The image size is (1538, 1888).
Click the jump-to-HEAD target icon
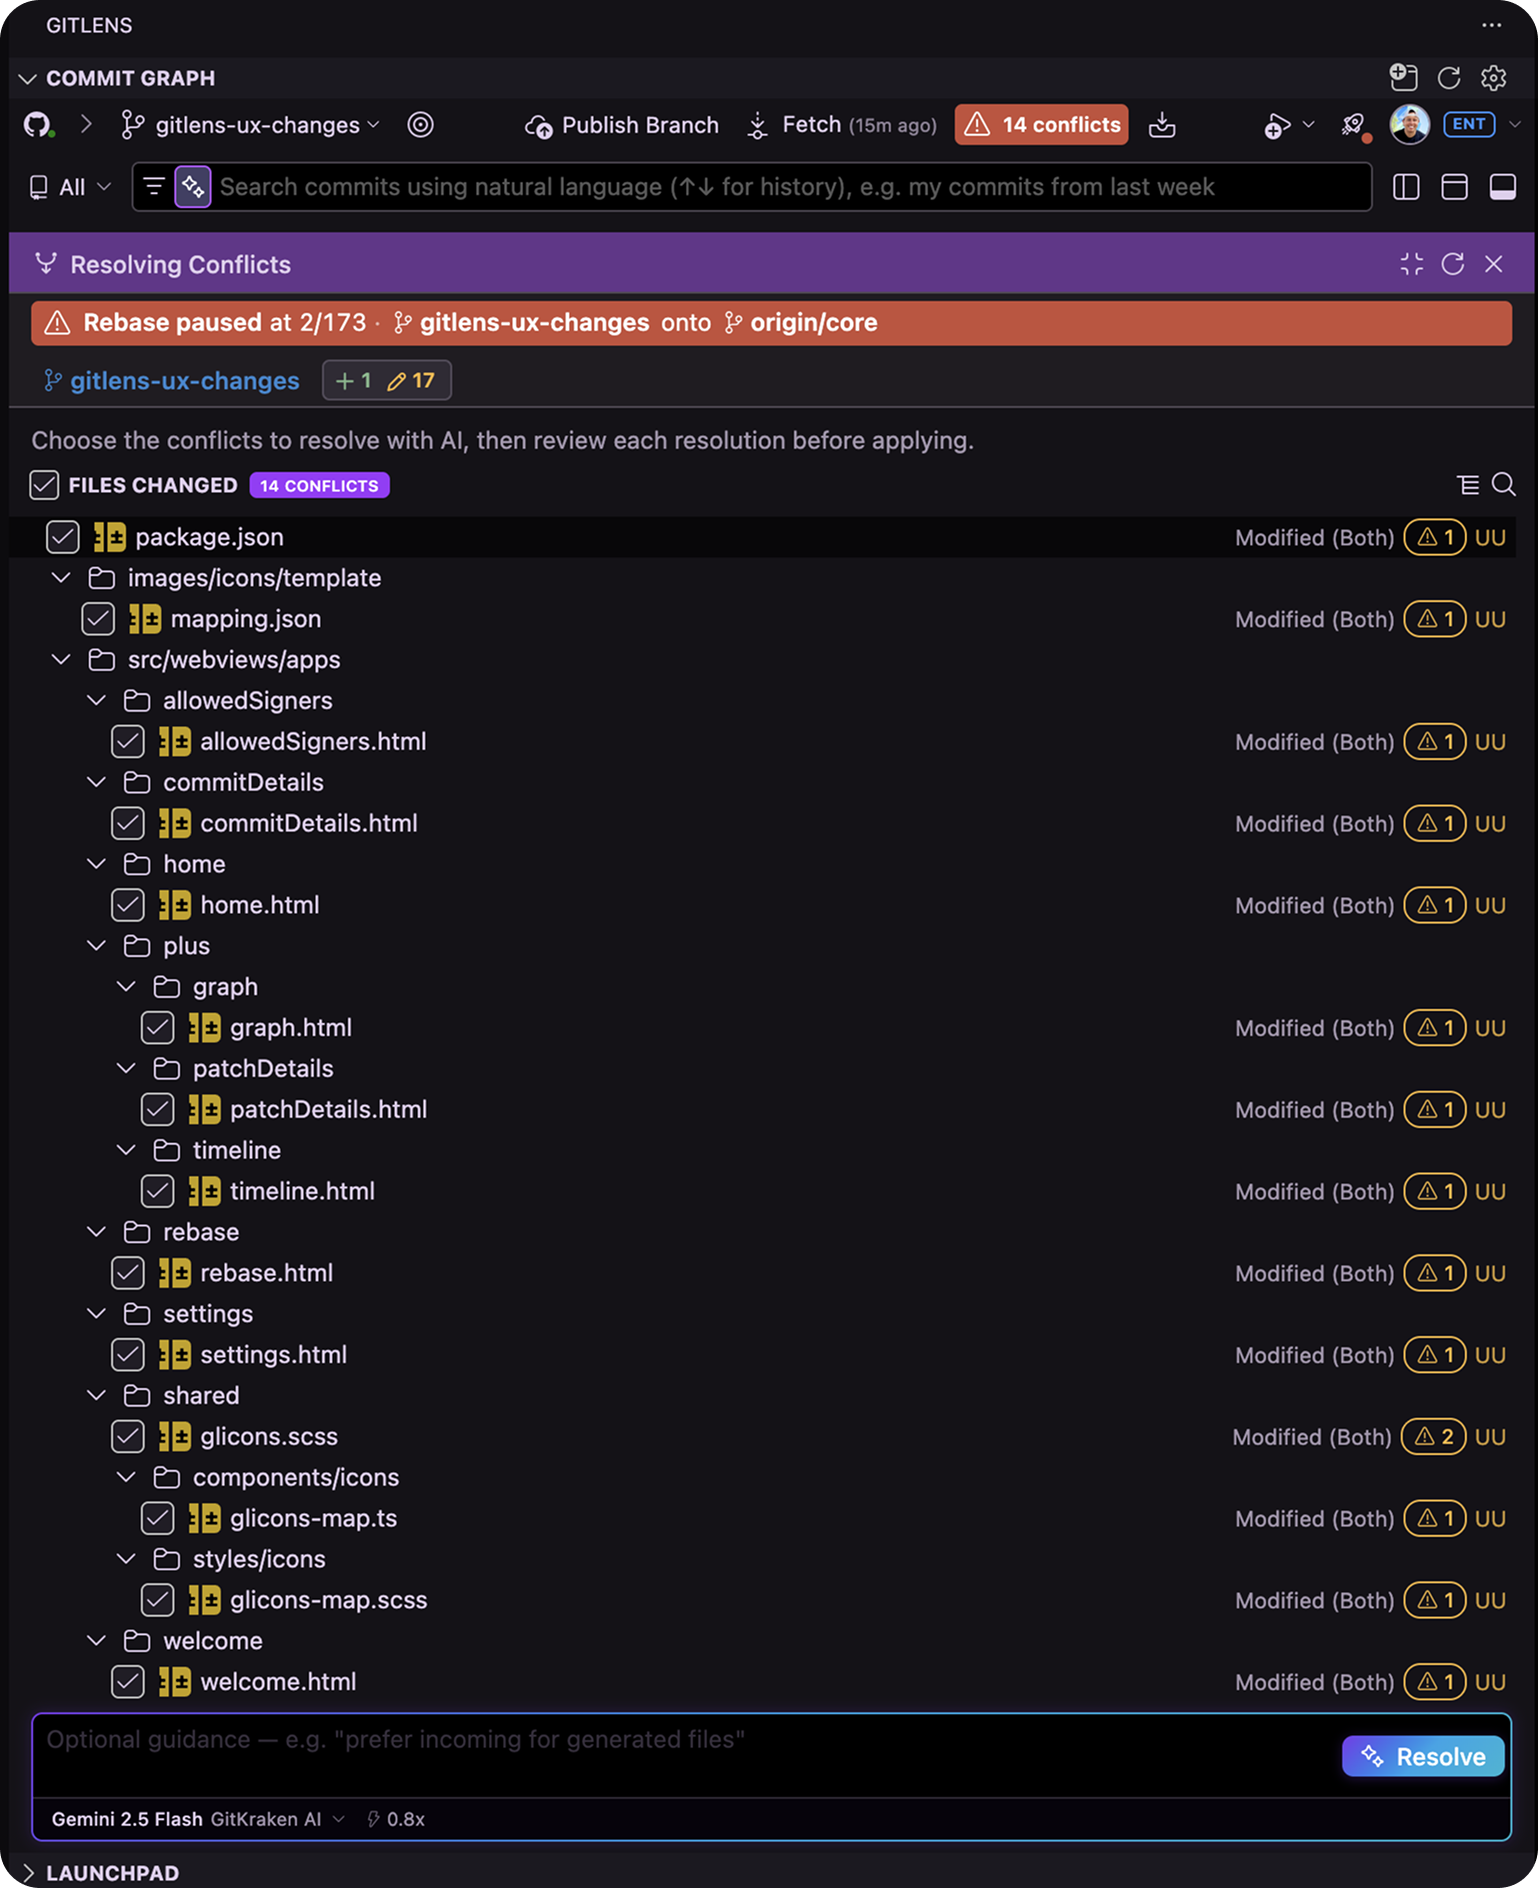tap(420, 125)
